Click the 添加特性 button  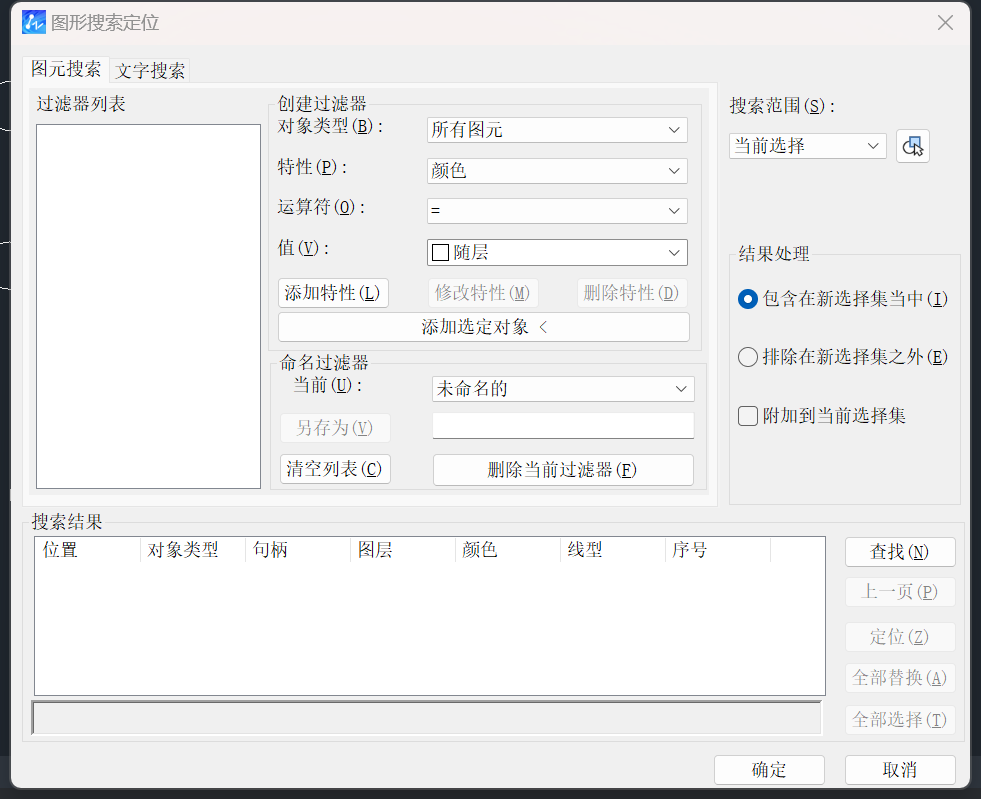pyautogui.click(x=333, y=293)
